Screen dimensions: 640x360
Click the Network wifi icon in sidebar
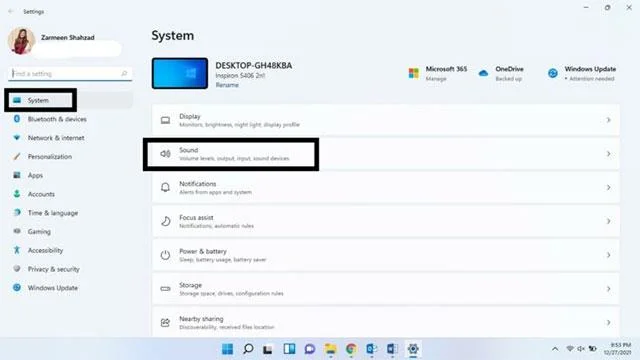[17, 138]
